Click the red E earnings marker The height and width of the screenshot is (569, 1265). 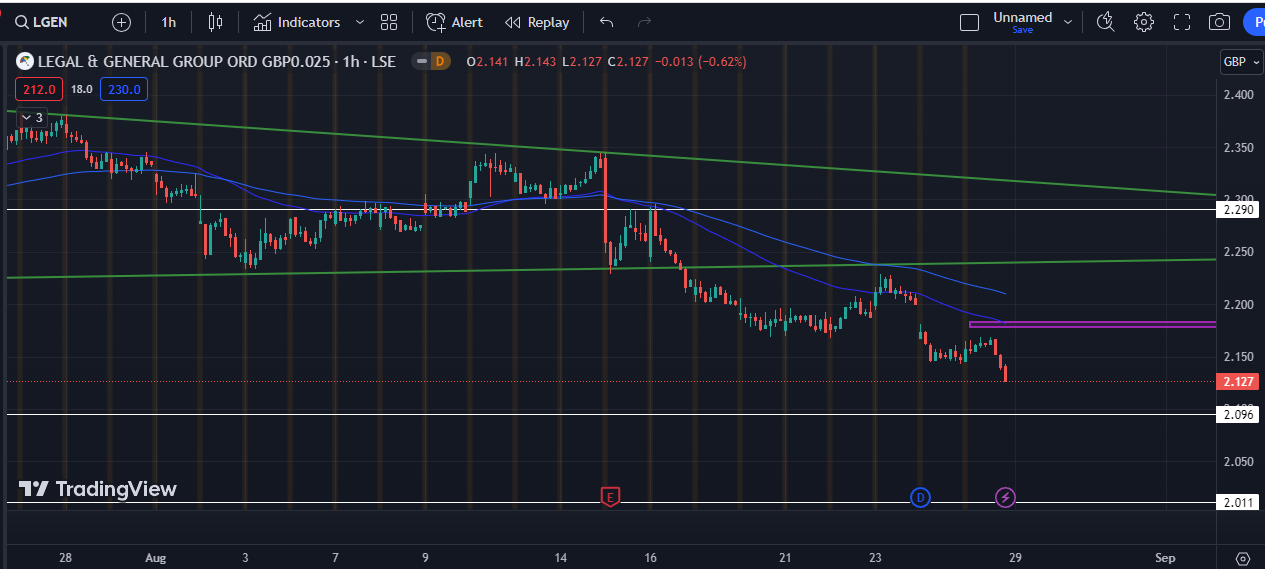[609, 496]
